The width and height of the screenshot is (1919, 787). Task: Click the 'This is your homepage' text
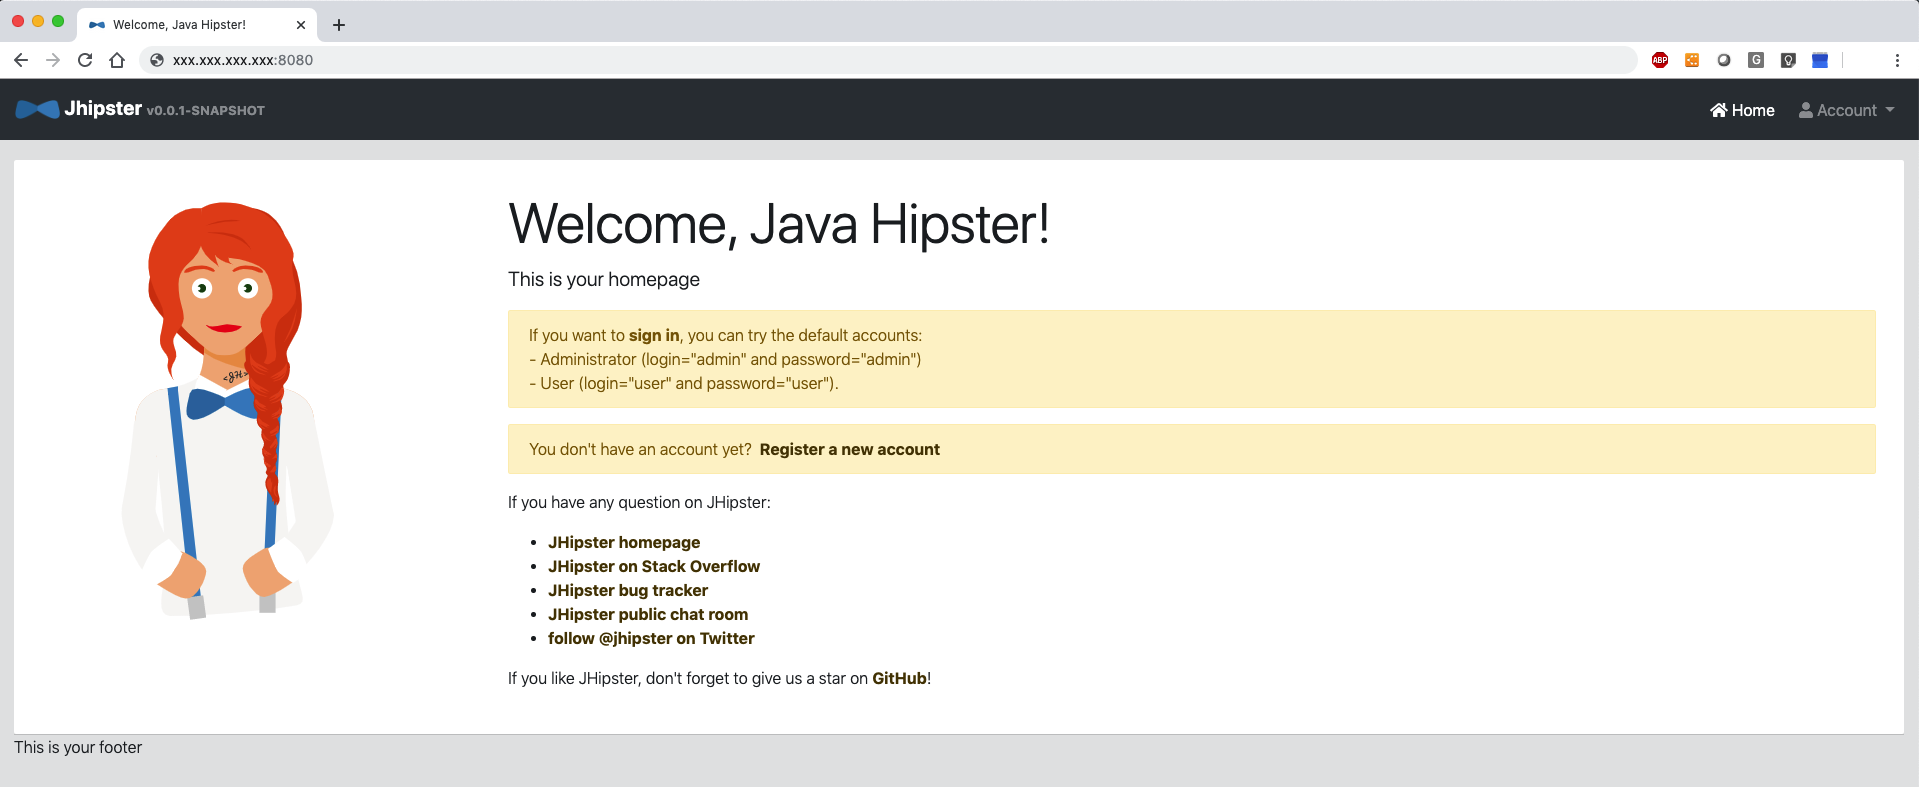point(604,279)
